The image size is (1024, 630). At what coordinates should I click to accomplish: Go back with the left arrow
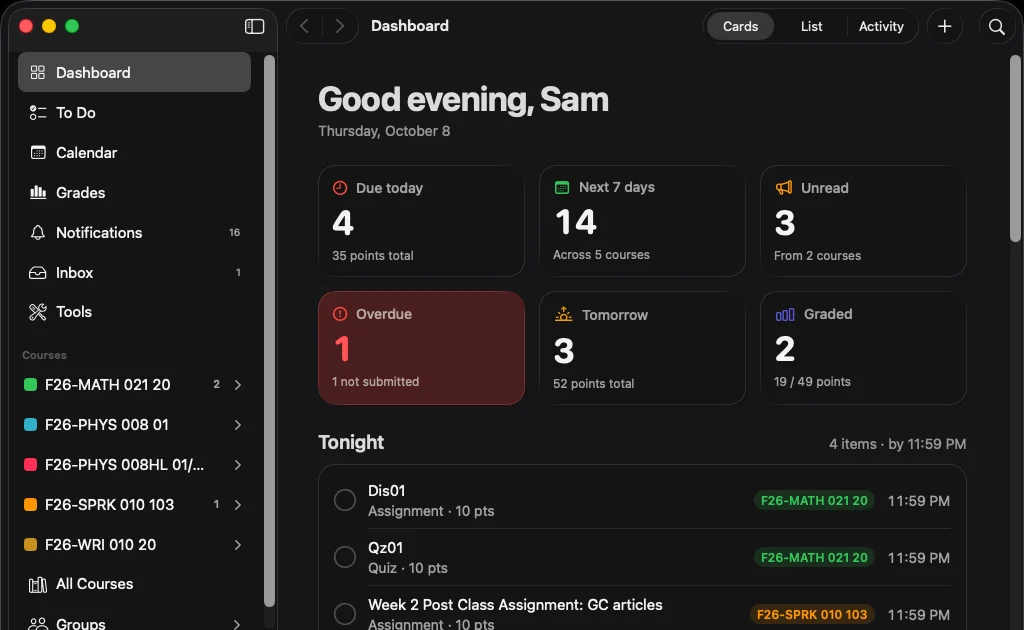(304, 26)
